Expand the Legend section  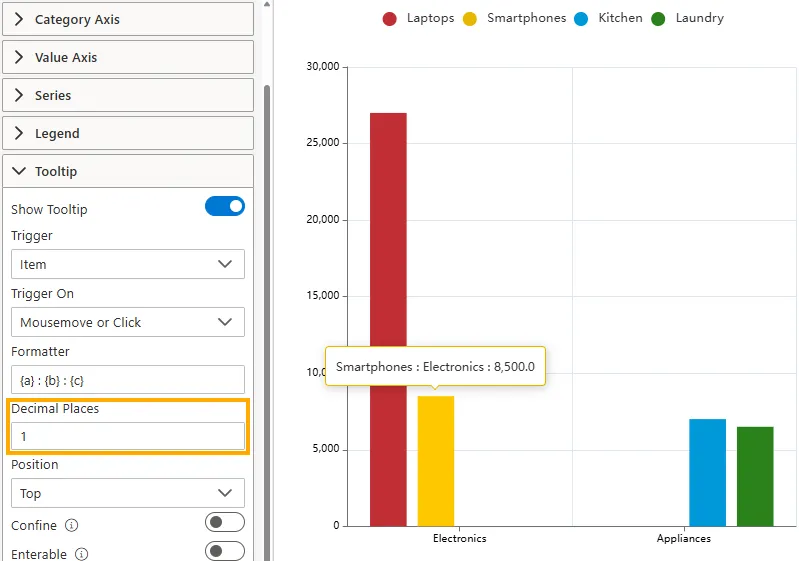[127, 133]
